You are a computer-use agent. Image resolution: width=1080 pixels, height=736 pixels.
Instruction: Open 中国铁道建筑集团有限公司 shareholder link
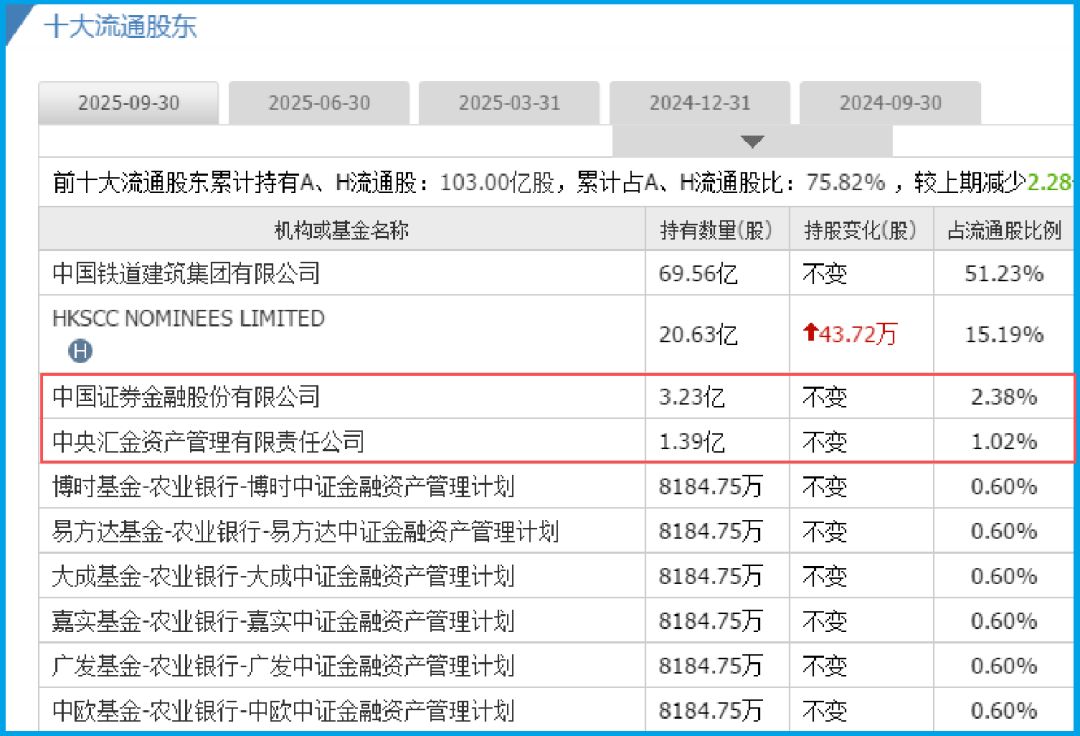186,273
